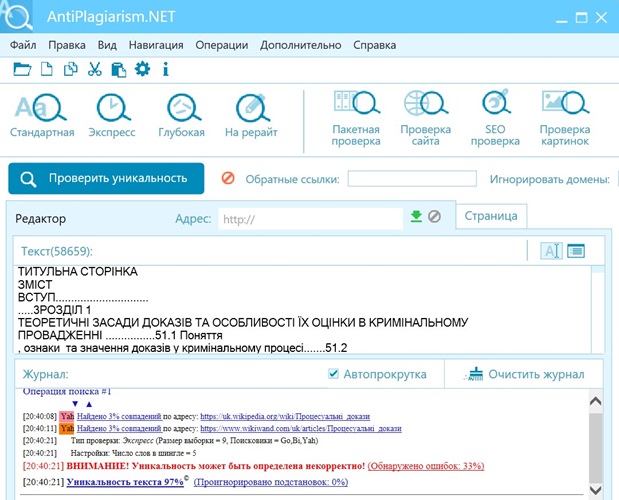Open the uk.wikipedia.org link in log

285,416
